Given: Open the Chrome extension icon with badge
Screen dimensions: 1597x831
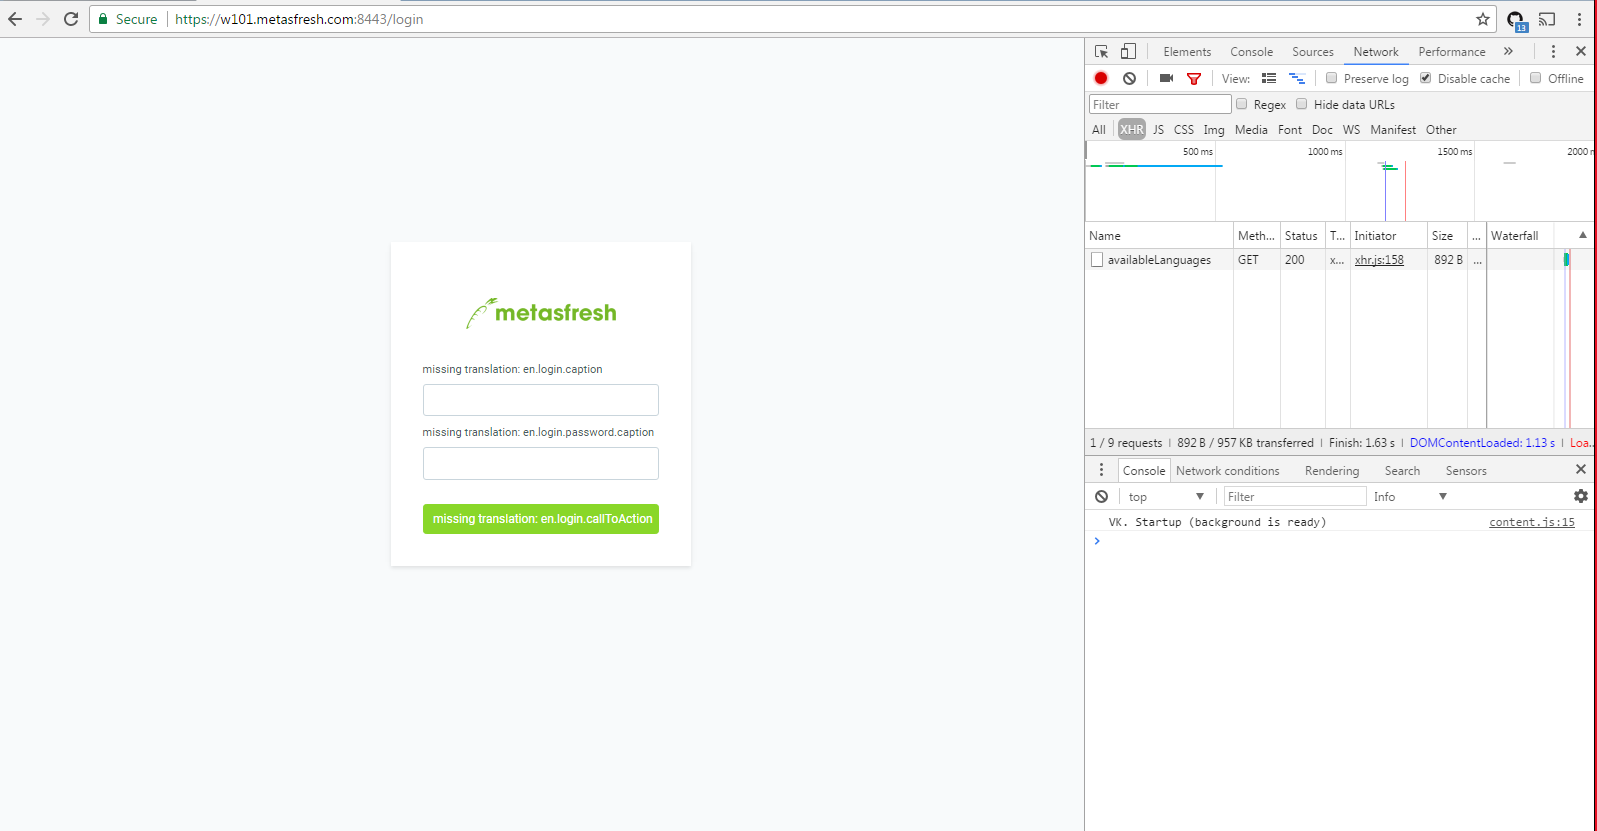Looking at the screenshot, I should tap(1517, 20).
